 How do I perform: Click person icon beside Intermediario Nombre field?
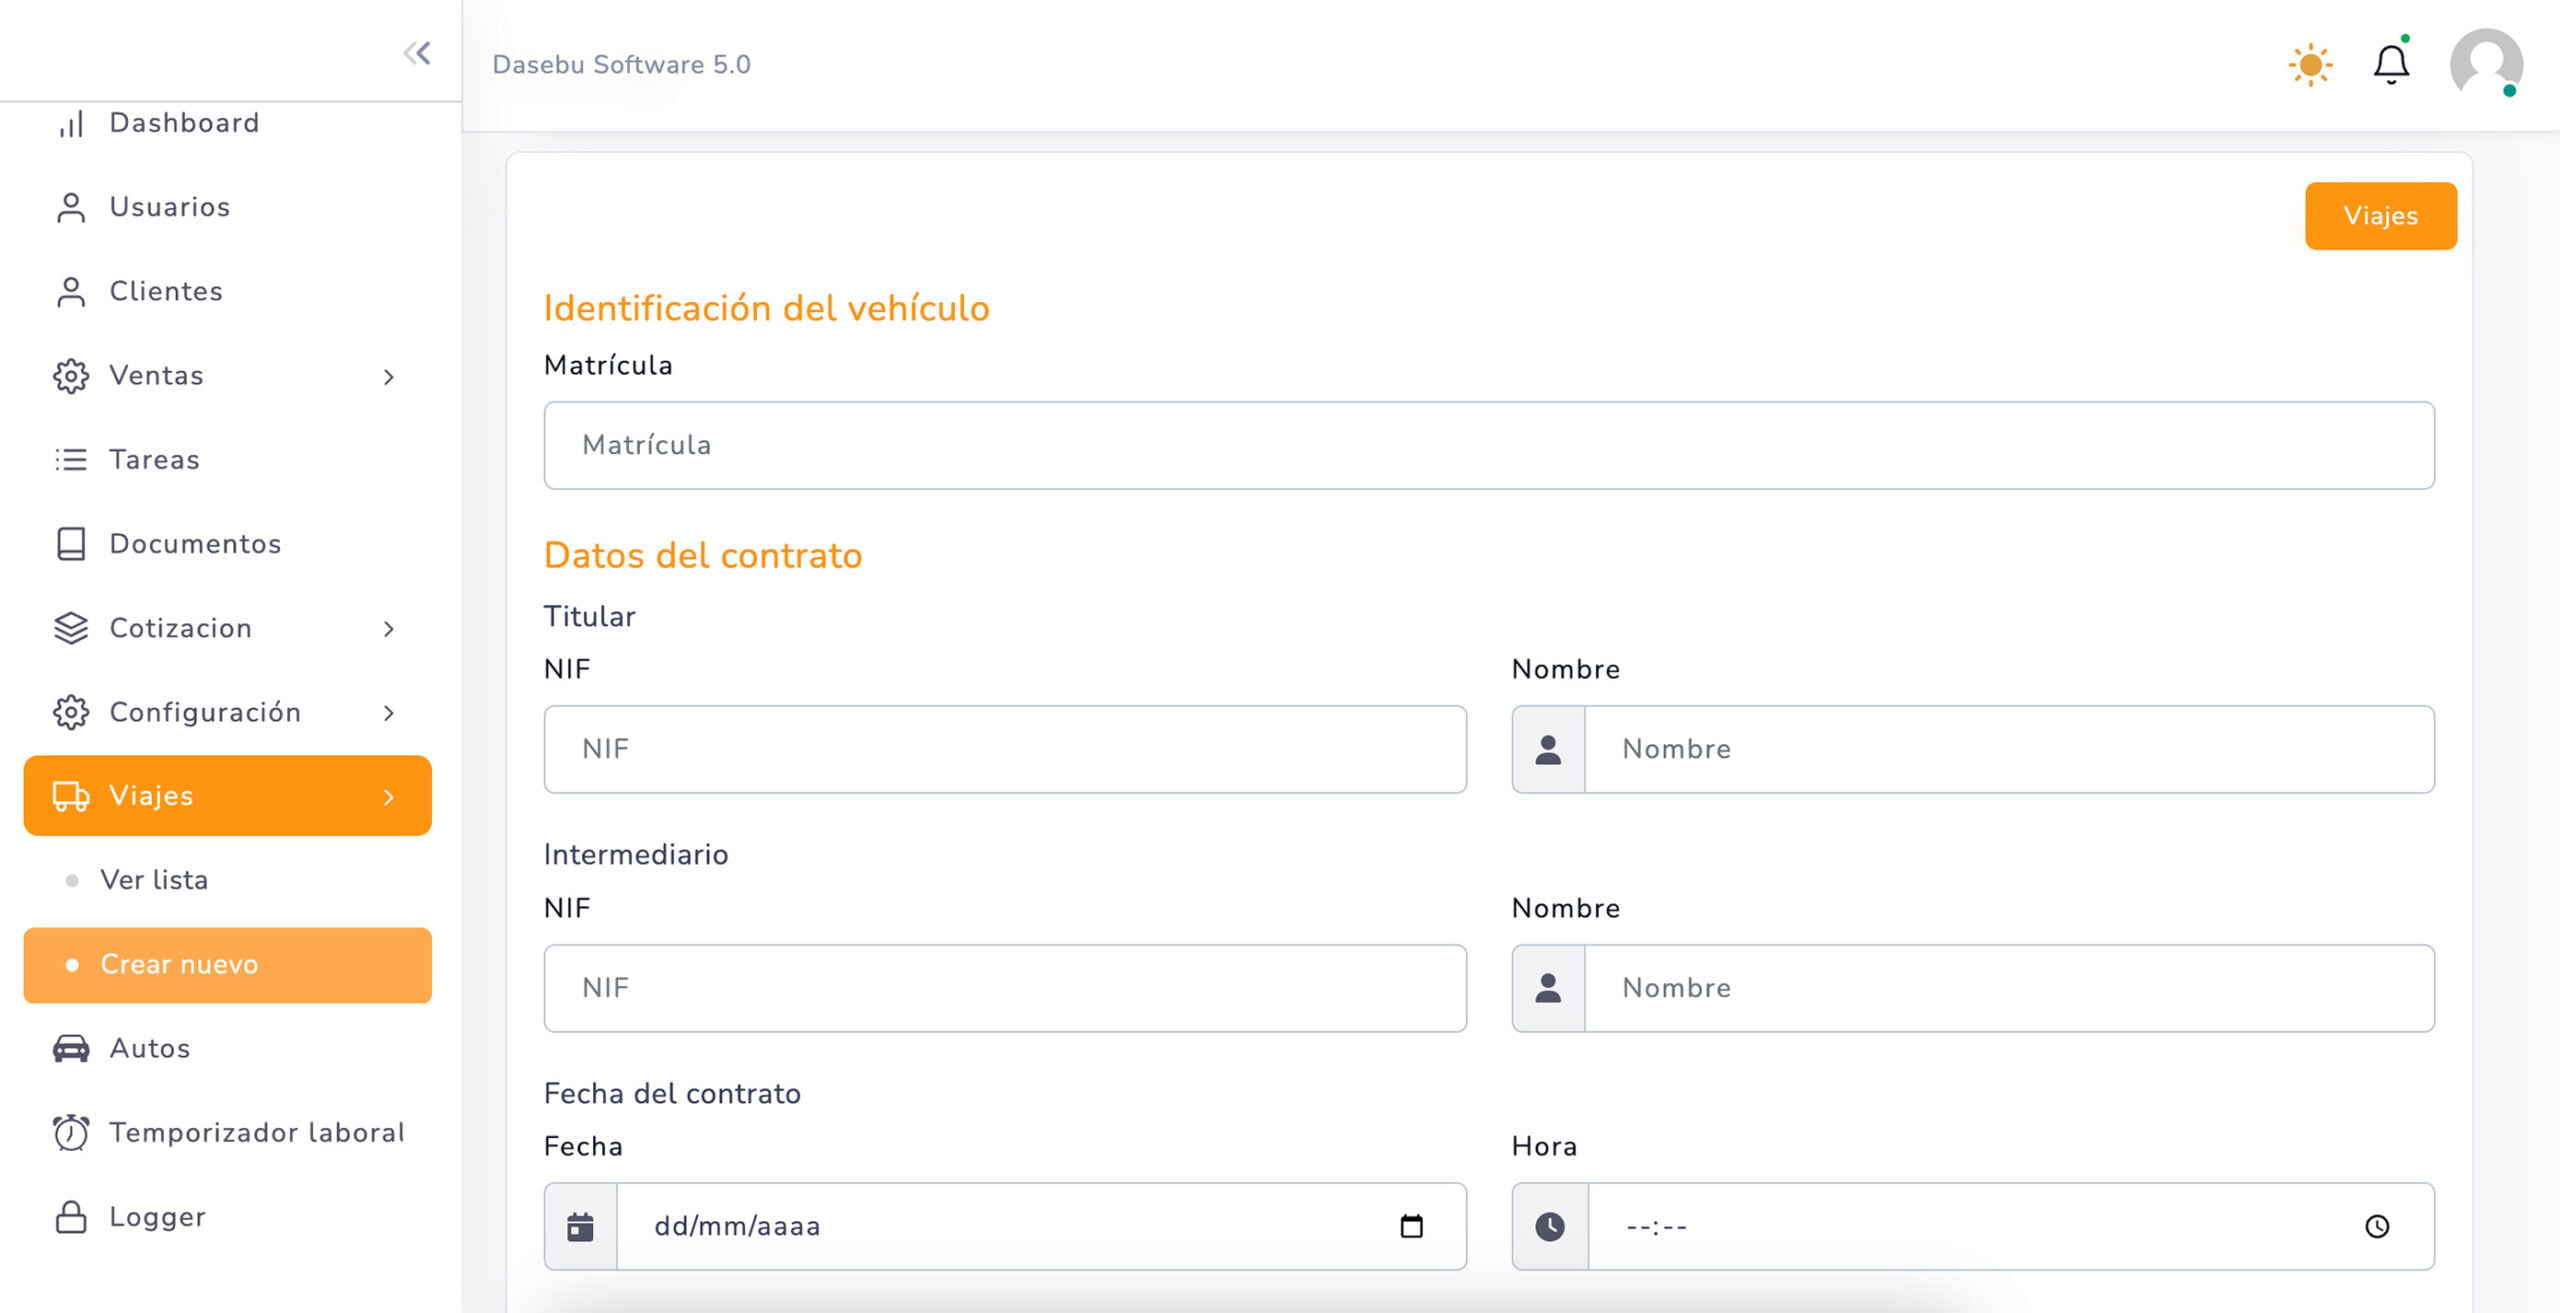click(x=1548, y=988)
